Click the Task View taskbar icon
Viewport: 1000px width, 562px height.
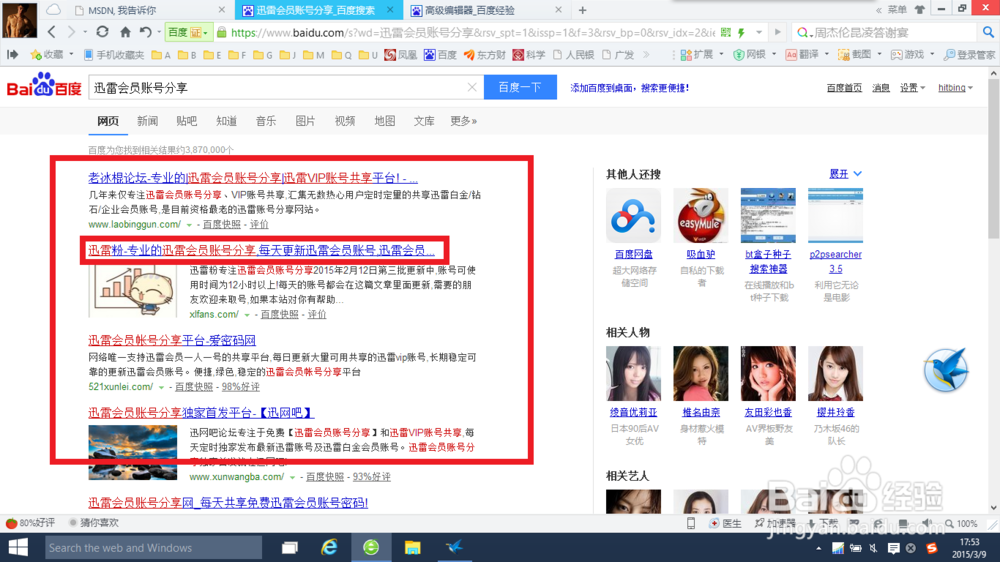click(x=290, y=547)
